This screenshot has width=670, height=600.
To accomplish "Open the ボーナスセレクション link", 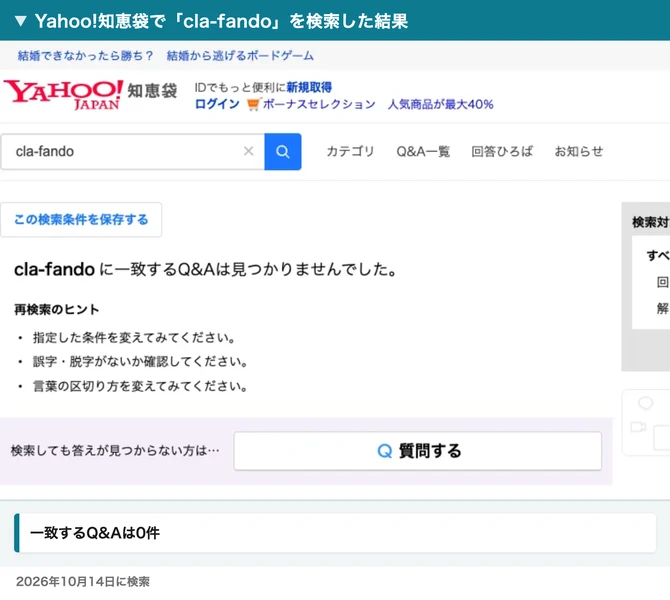I will tap(319, 104).
